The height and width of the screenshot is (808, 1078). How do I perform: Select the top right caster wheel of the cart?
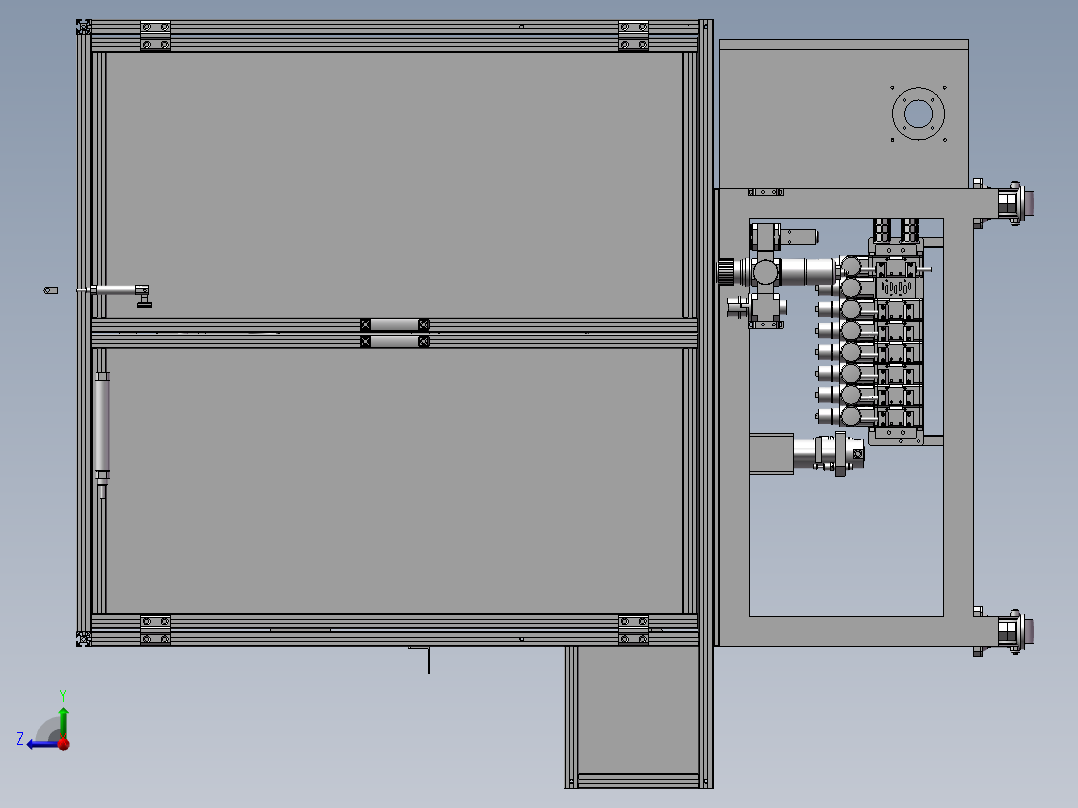click(x=1015, y=204)
